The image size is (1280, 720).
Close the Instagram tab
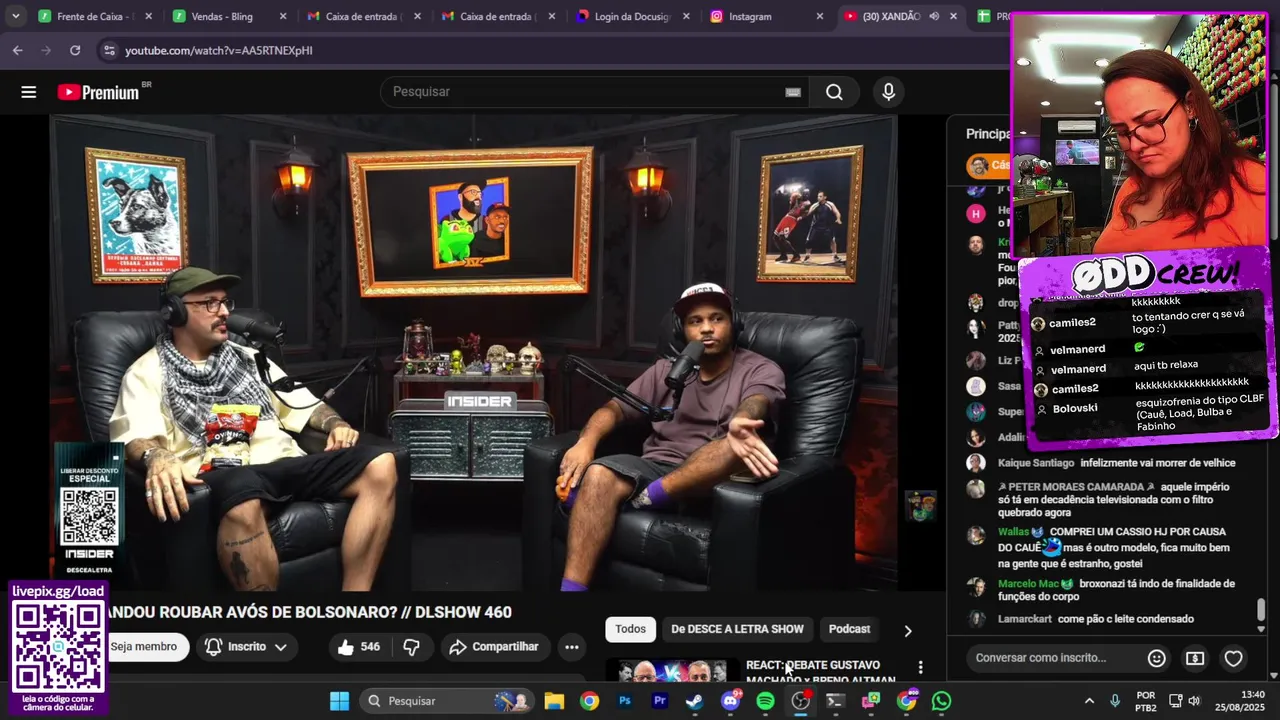(x=820, y=17)
